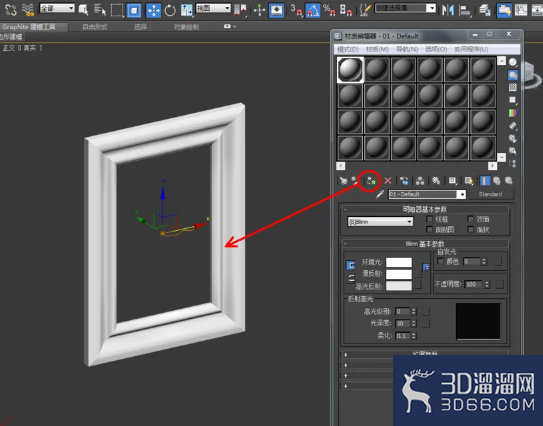Toggle Show End Result icon
Image resolution: width=543 pixels, height=426 pixels.
485,180
